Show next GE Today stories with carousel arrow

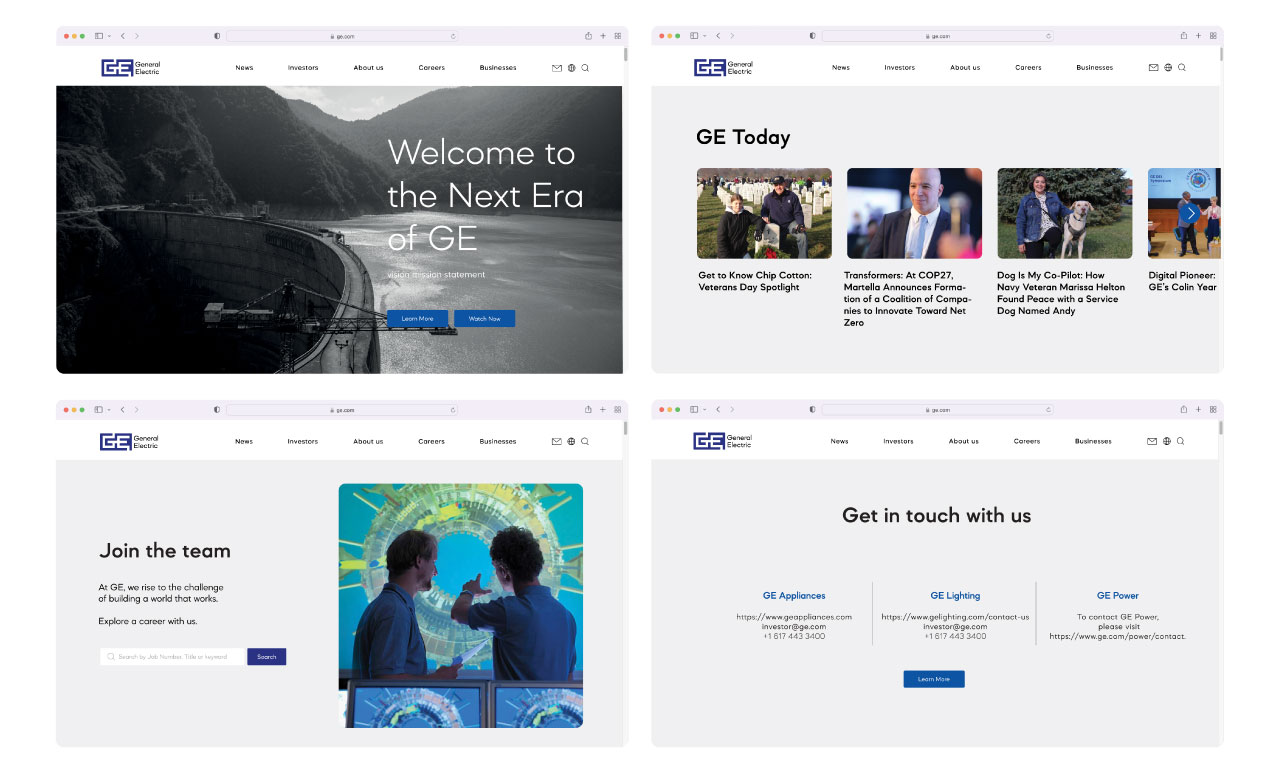click(x=1189, y=213)
